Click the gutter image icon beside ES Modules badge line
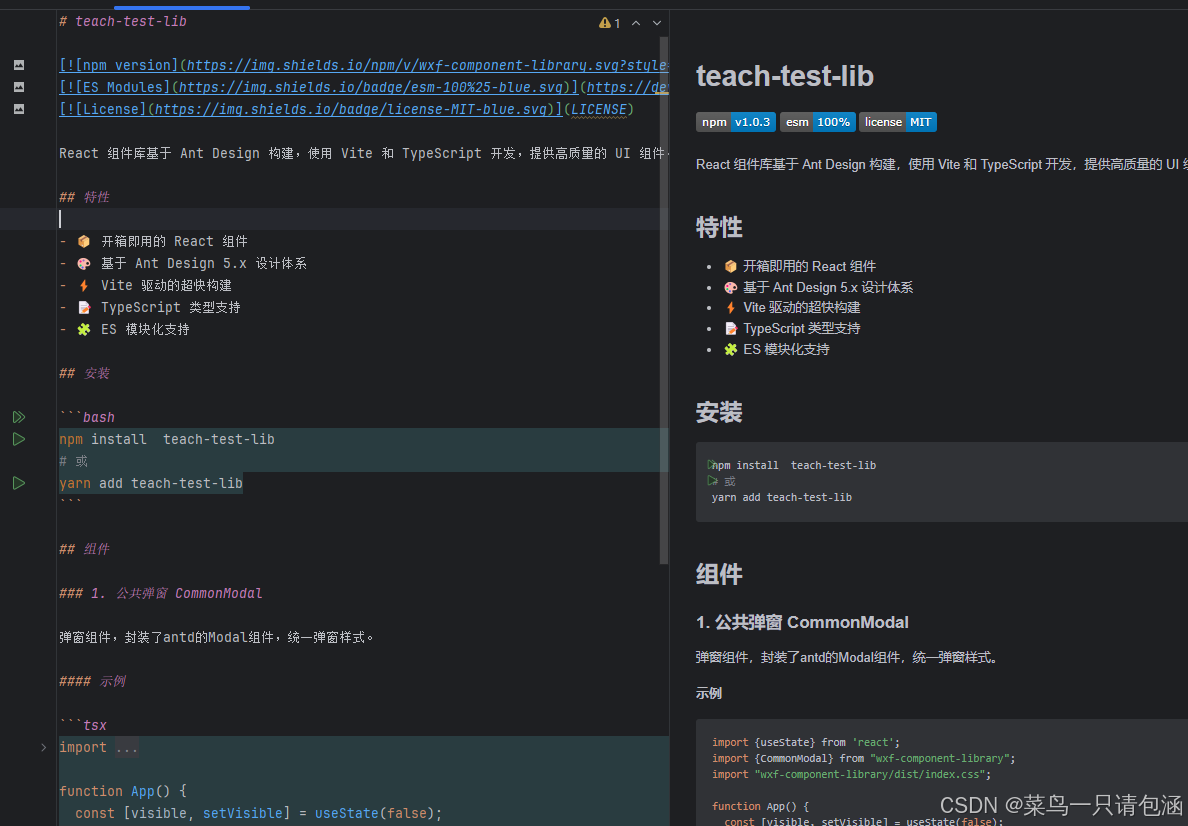This screenshot has width=1188, height=826. tap(19, 87)
